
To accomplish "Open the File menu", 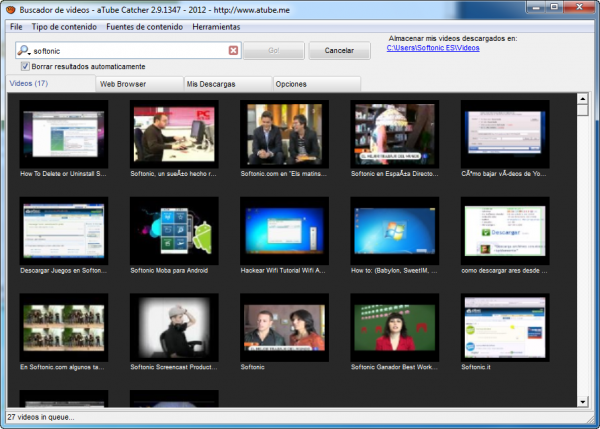I will 16,25.
